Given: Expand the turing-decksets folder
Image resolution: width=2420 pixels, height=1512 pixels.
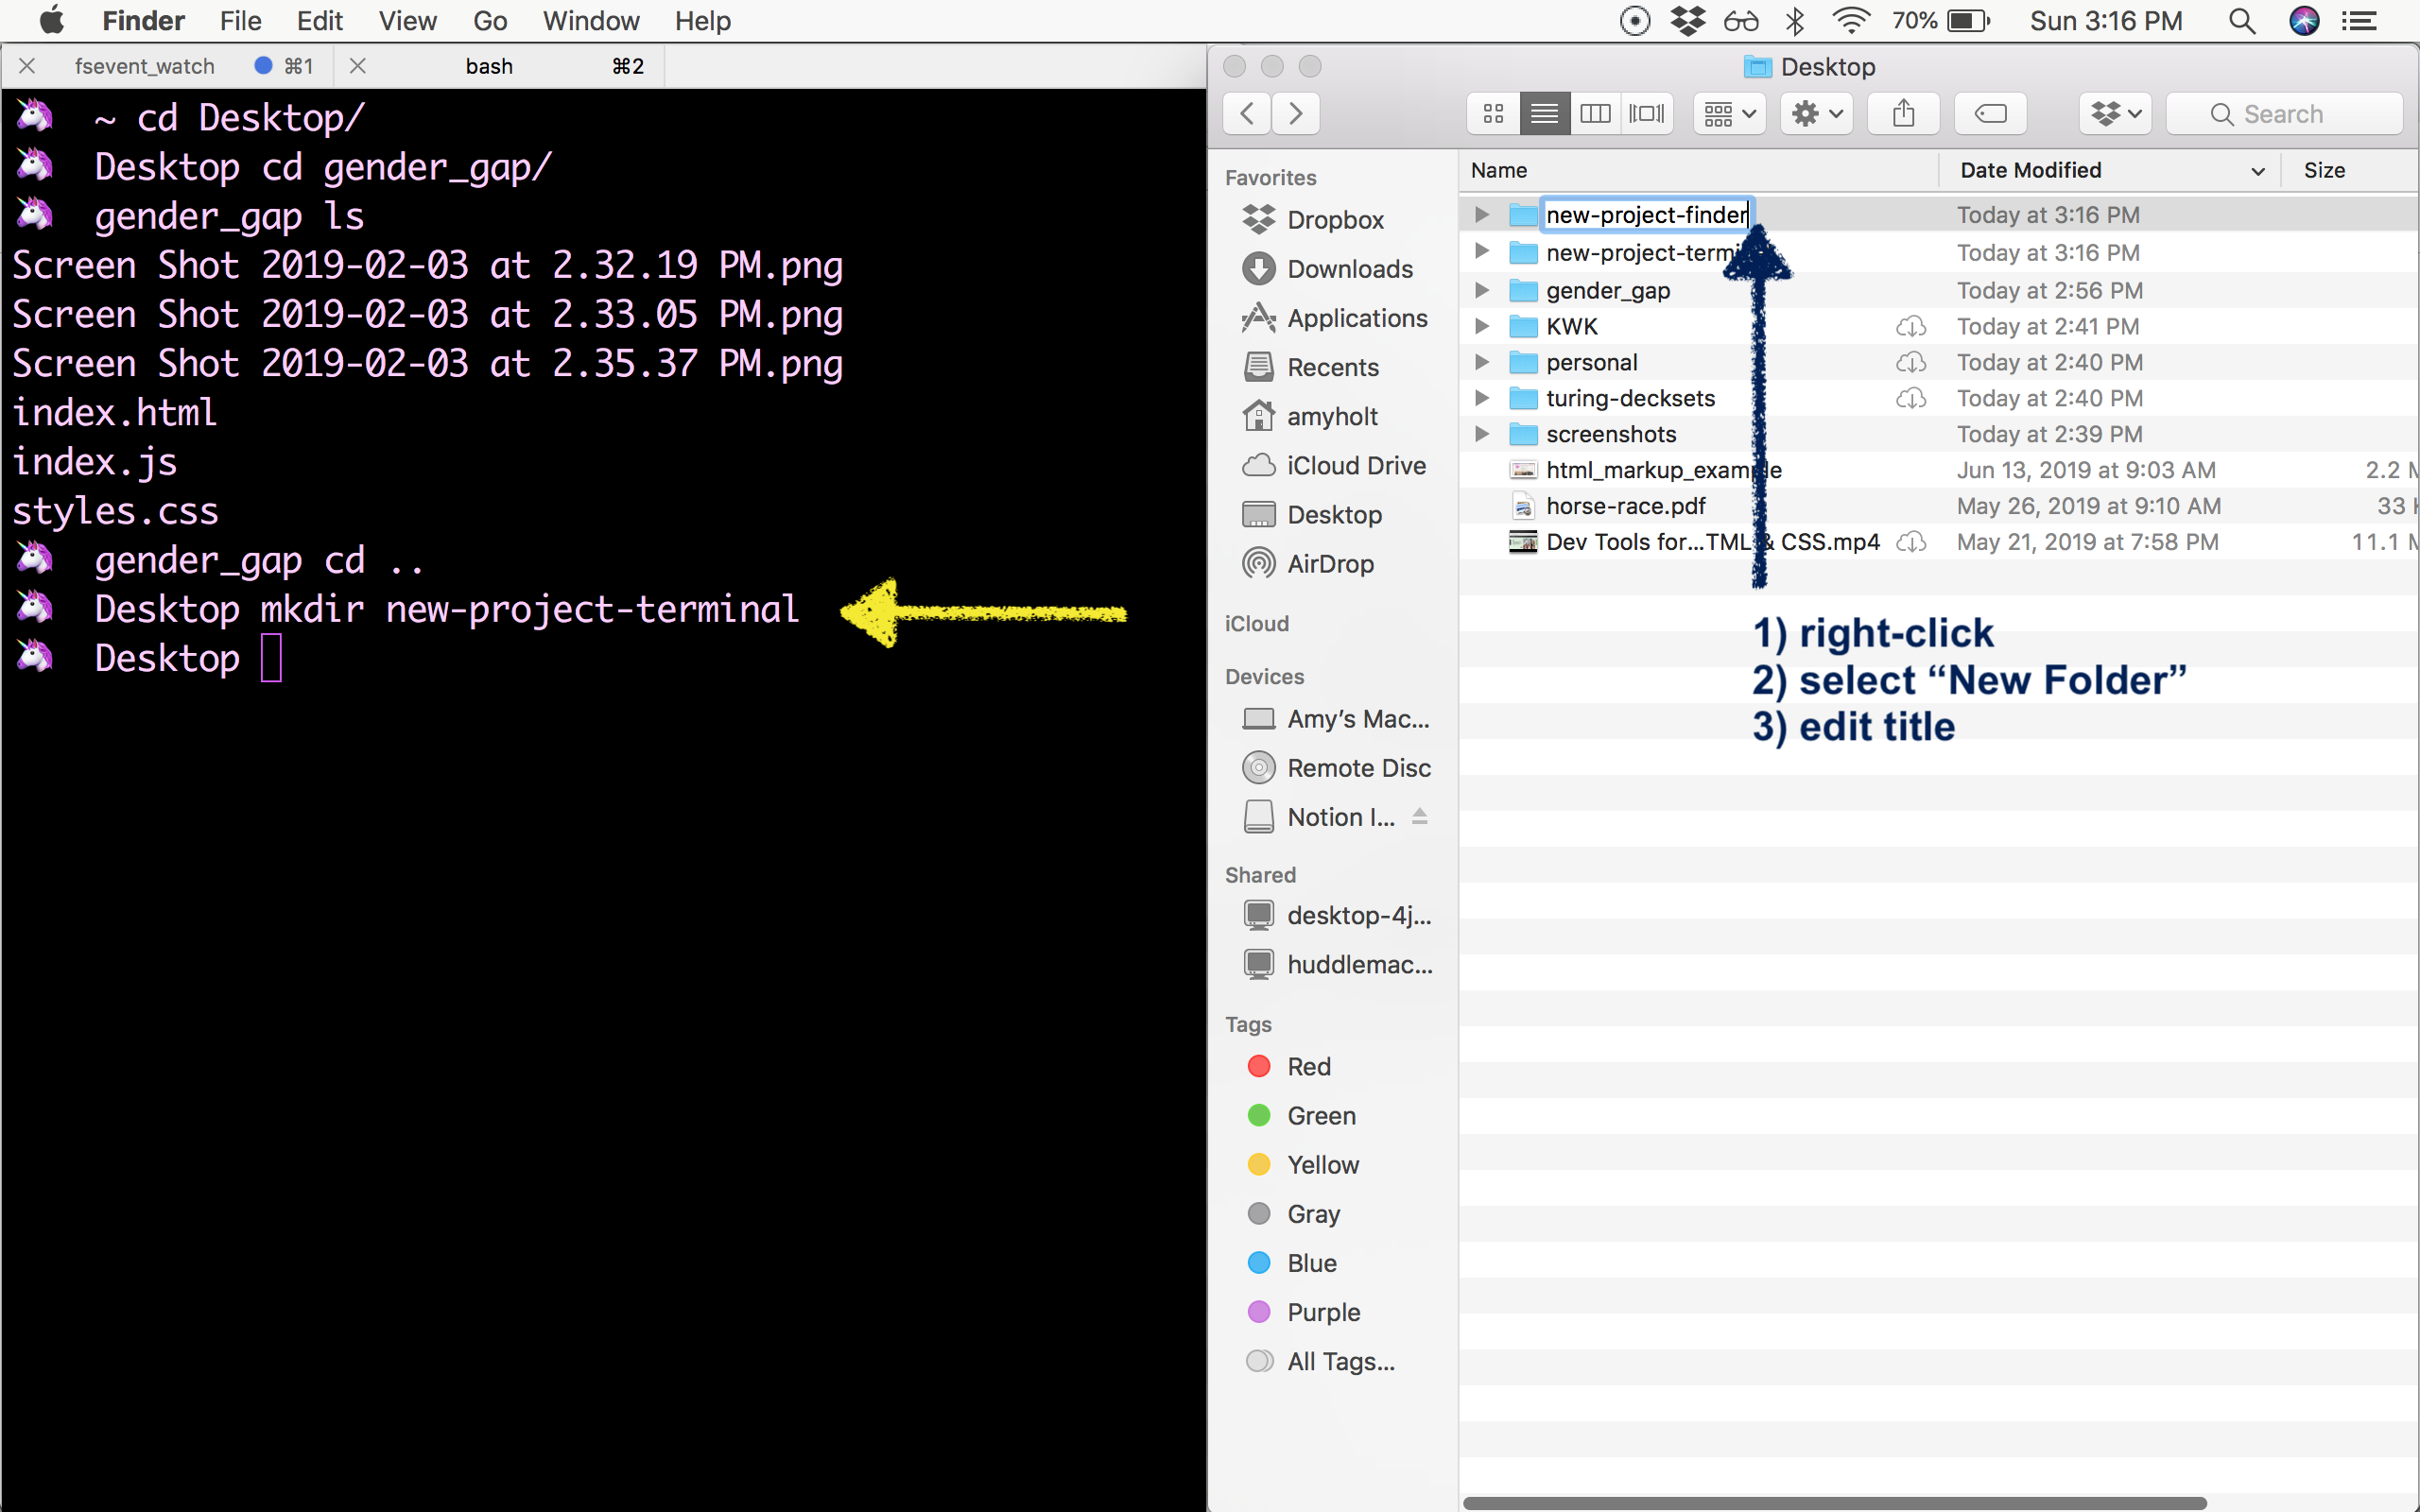Looking at the screenshot, I should click(1482, 397).
